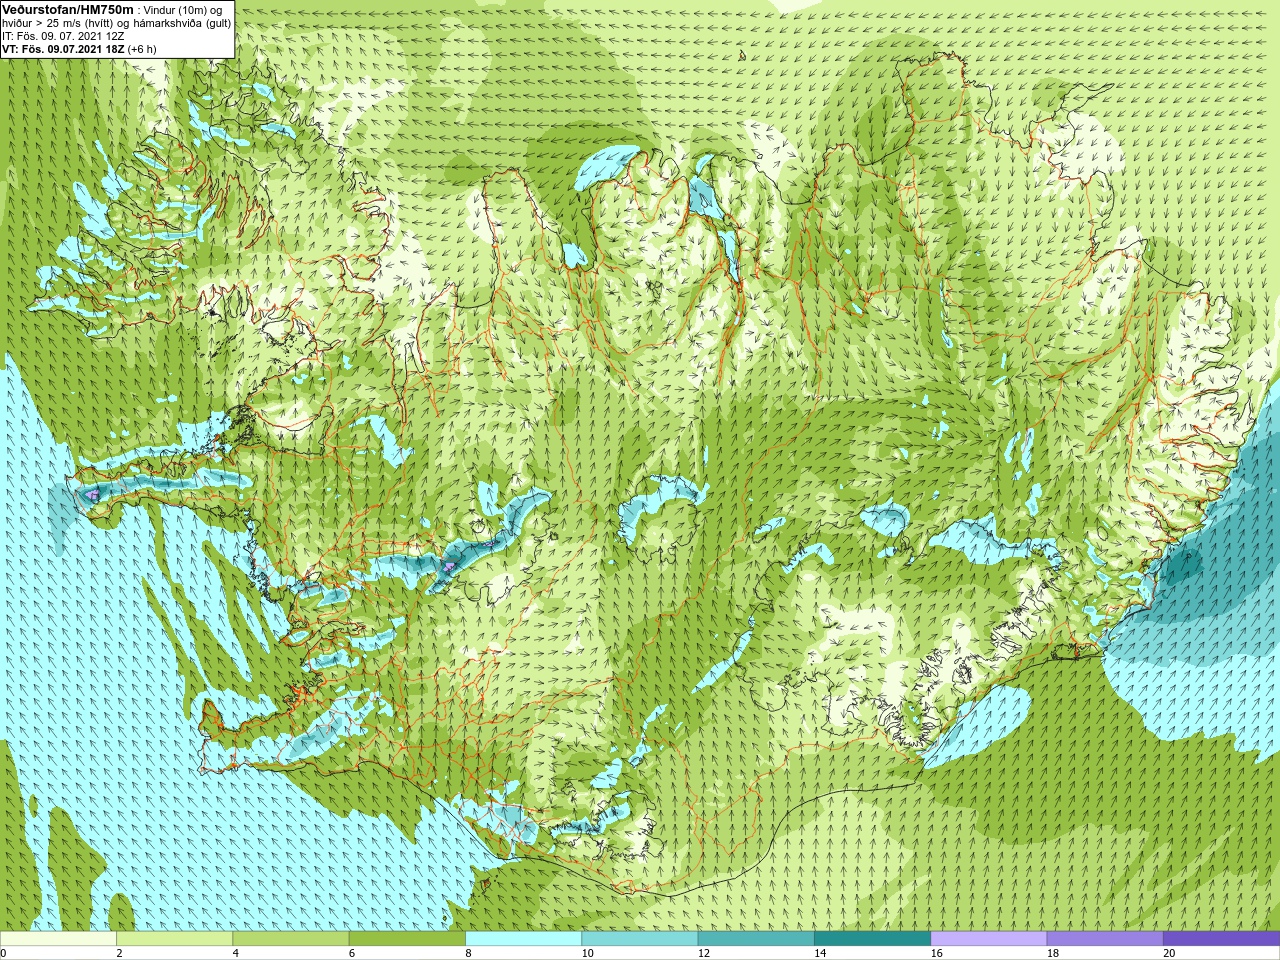Click the legend scale value '2'
Image resolution: width=1280 pixels, height=960 pixels.
point(119,953)
